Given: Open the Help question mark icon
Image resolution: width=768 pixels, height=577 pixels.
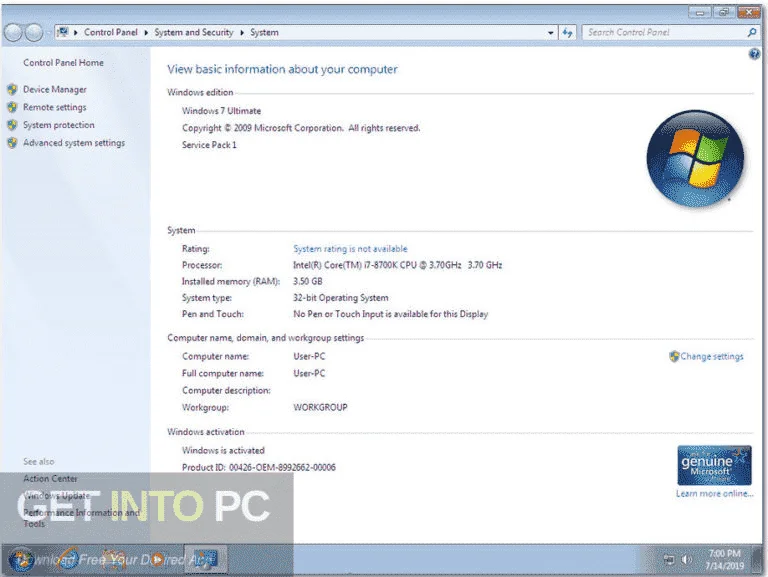Looking at the screenshot, I should 754,54.
